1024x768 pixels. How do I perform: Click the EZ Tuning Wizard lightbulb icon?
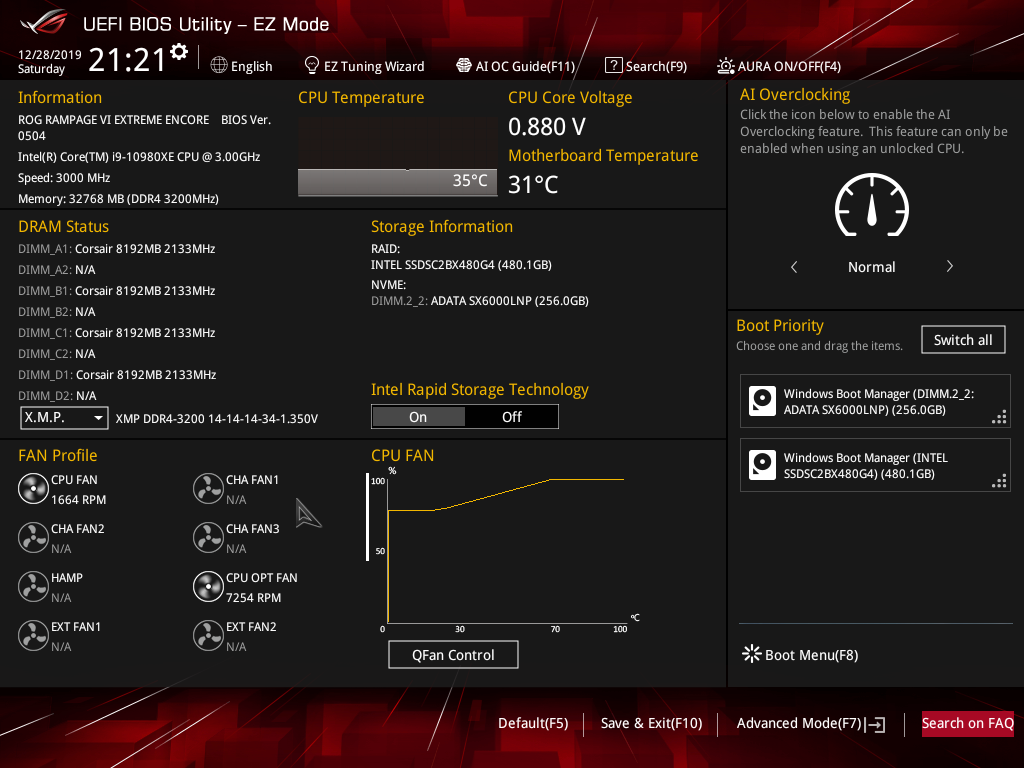[x=312, y=65]
